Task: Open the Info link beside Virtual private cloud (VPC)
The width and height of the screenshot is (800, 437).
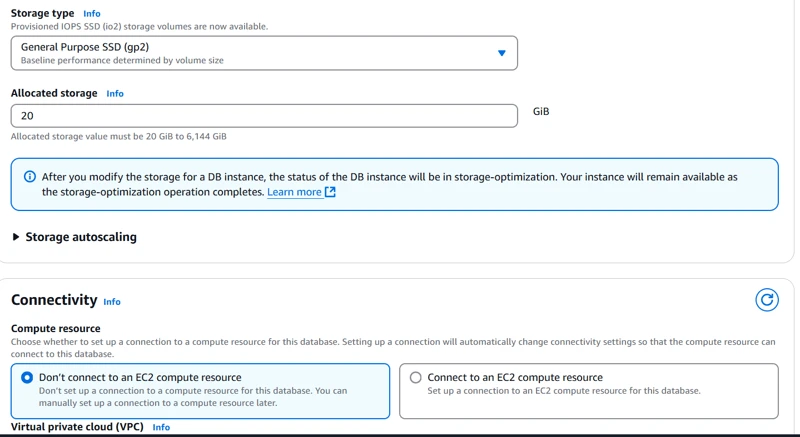Action: pos(161,427)
